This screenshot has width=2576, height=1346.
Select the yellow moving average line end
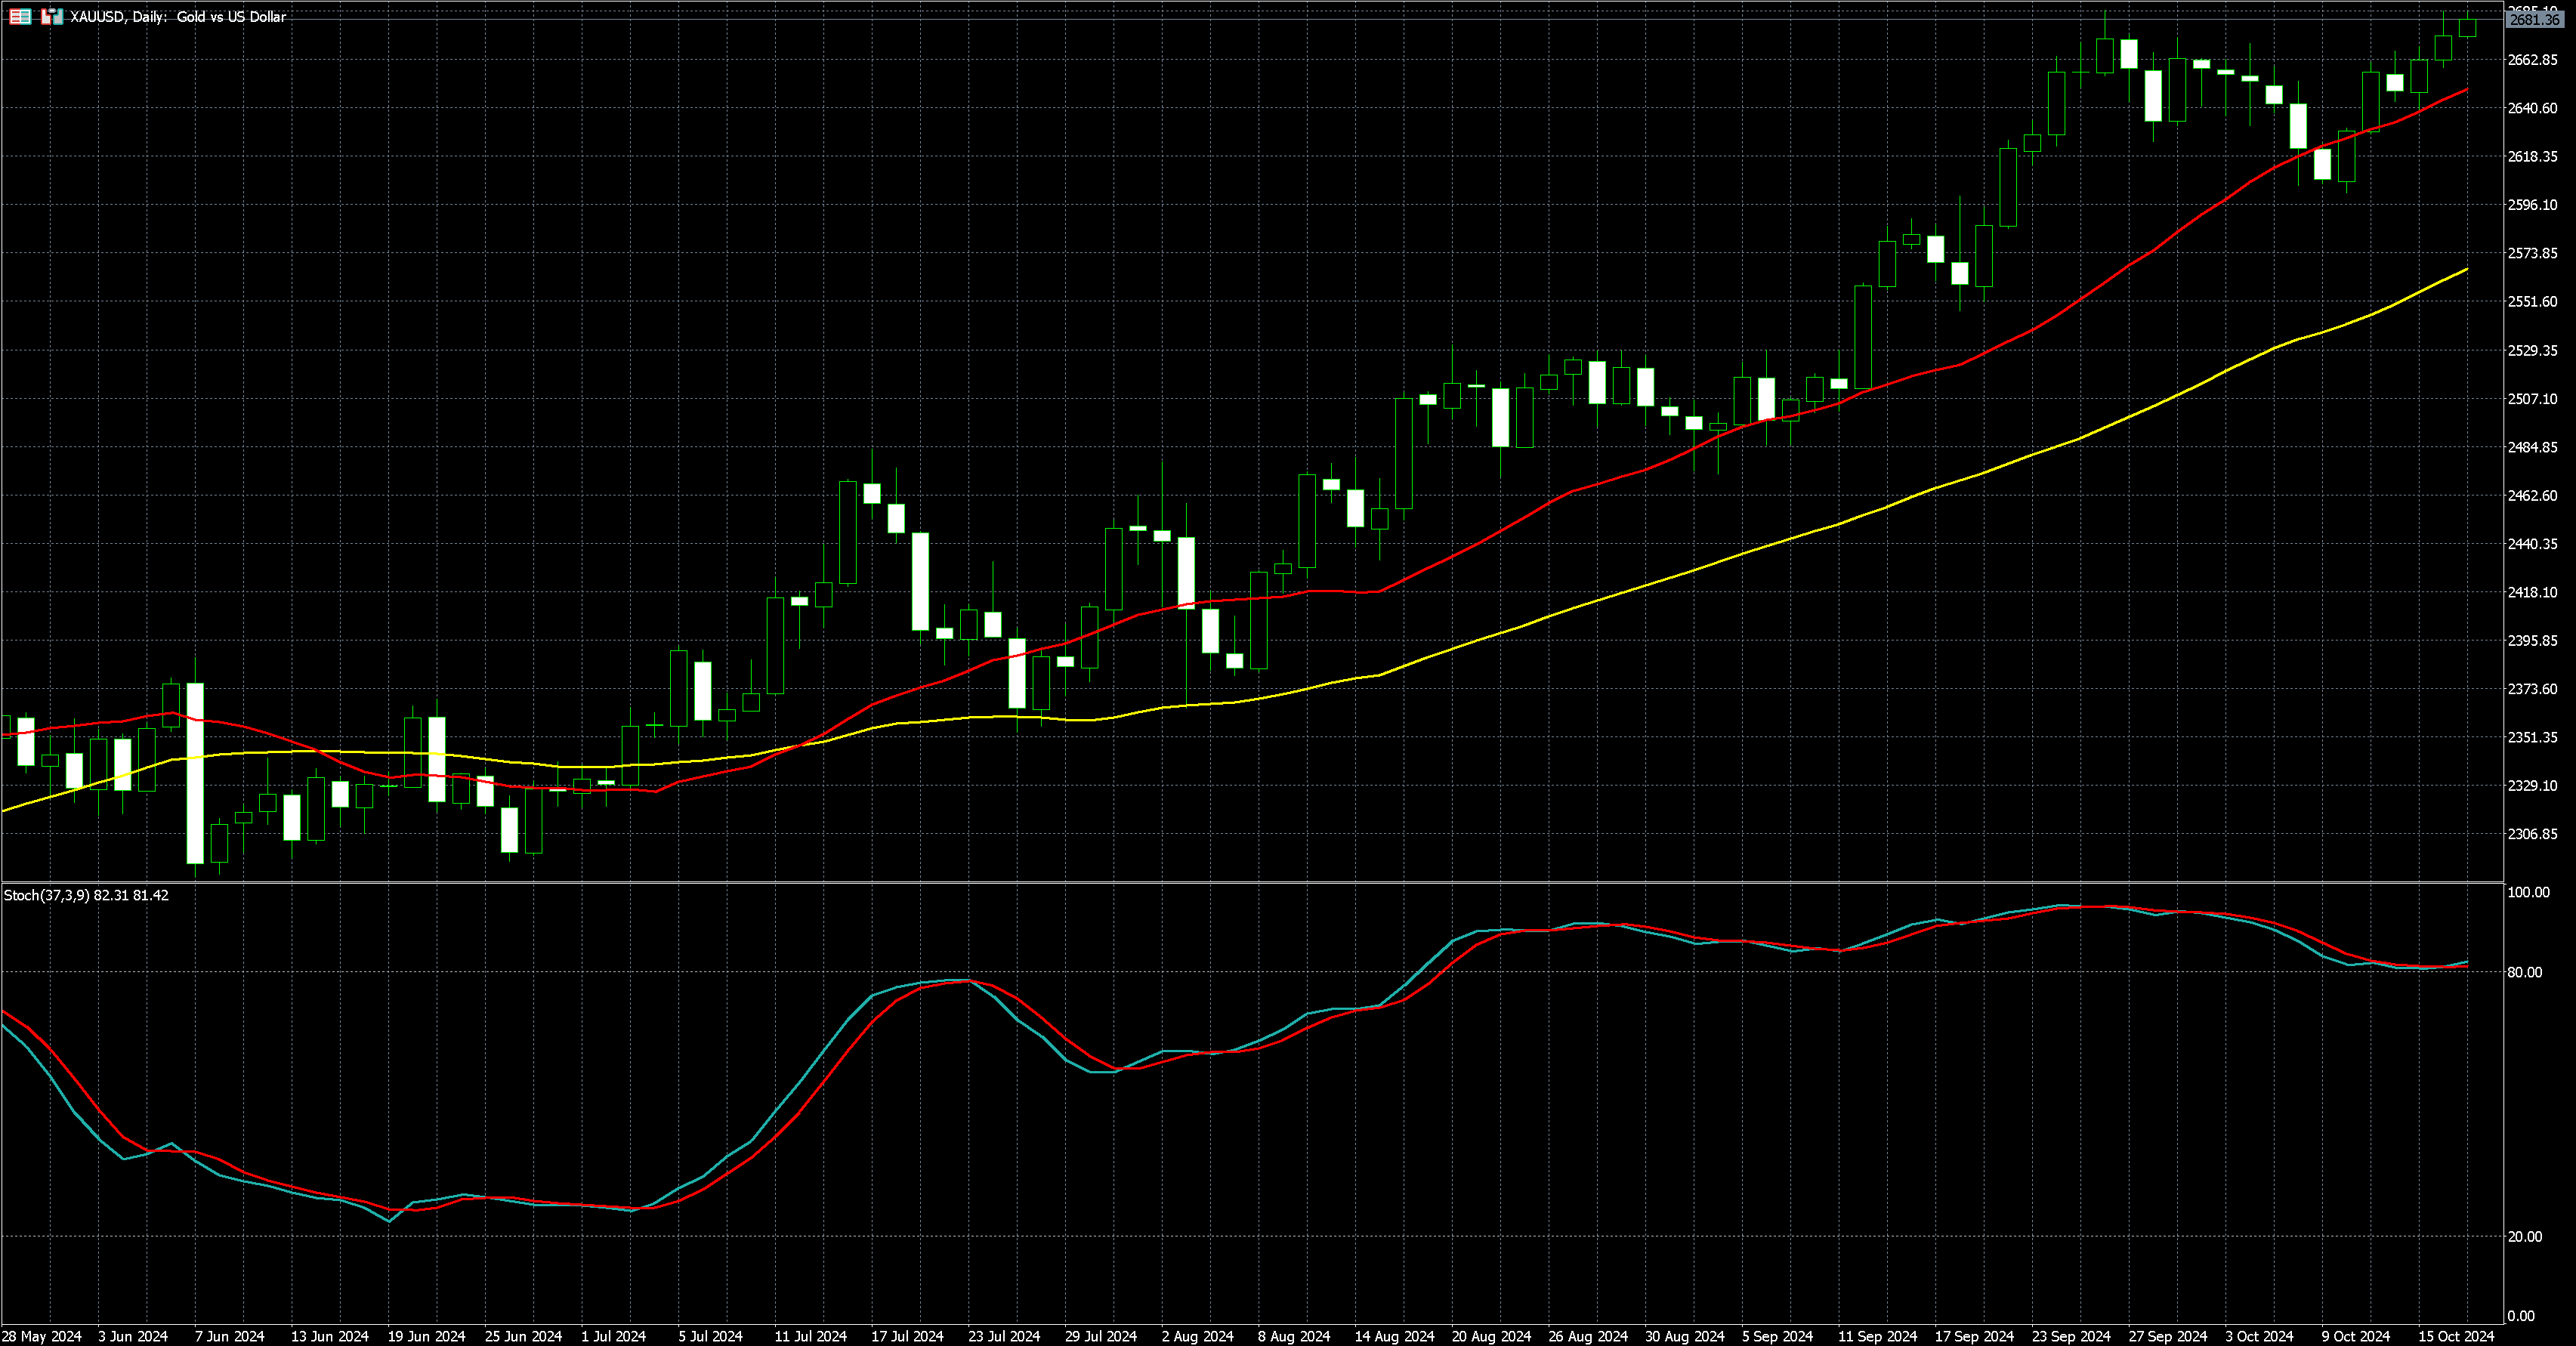[2467, 269]
